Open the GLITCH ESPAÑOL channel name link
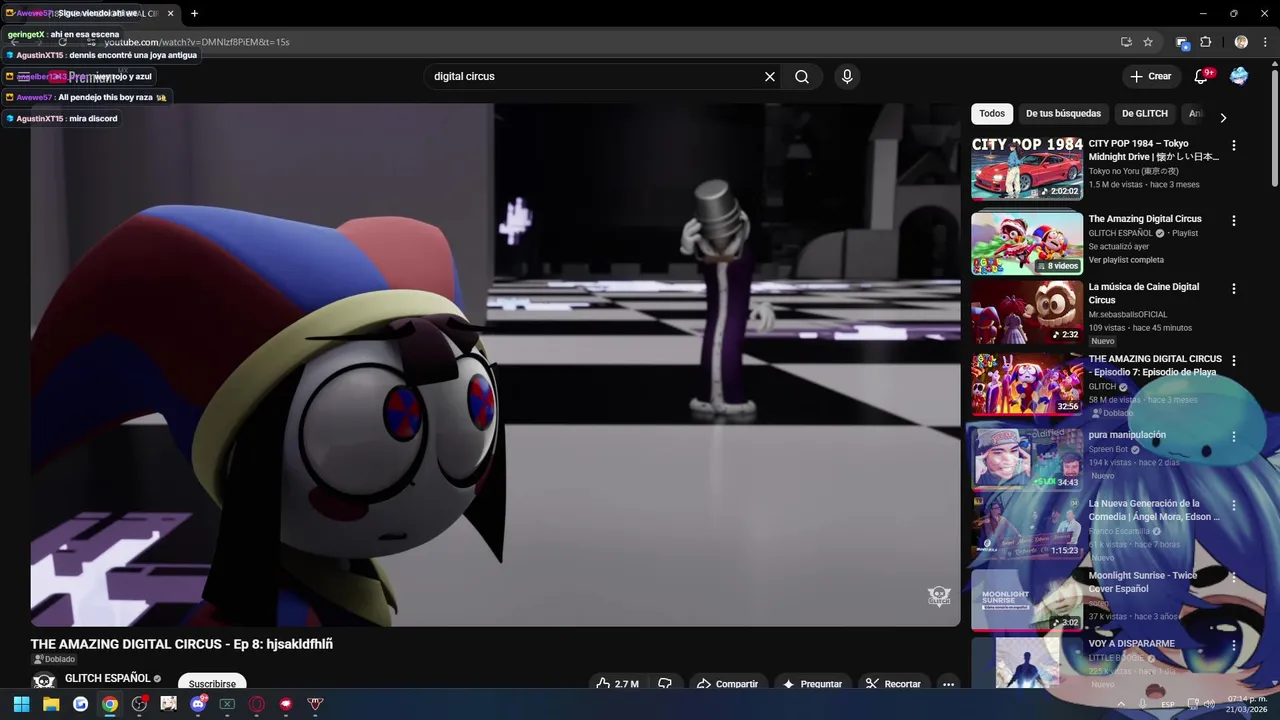The height and width of the screenshot is (720, 1280). click(x=107, y=678)
